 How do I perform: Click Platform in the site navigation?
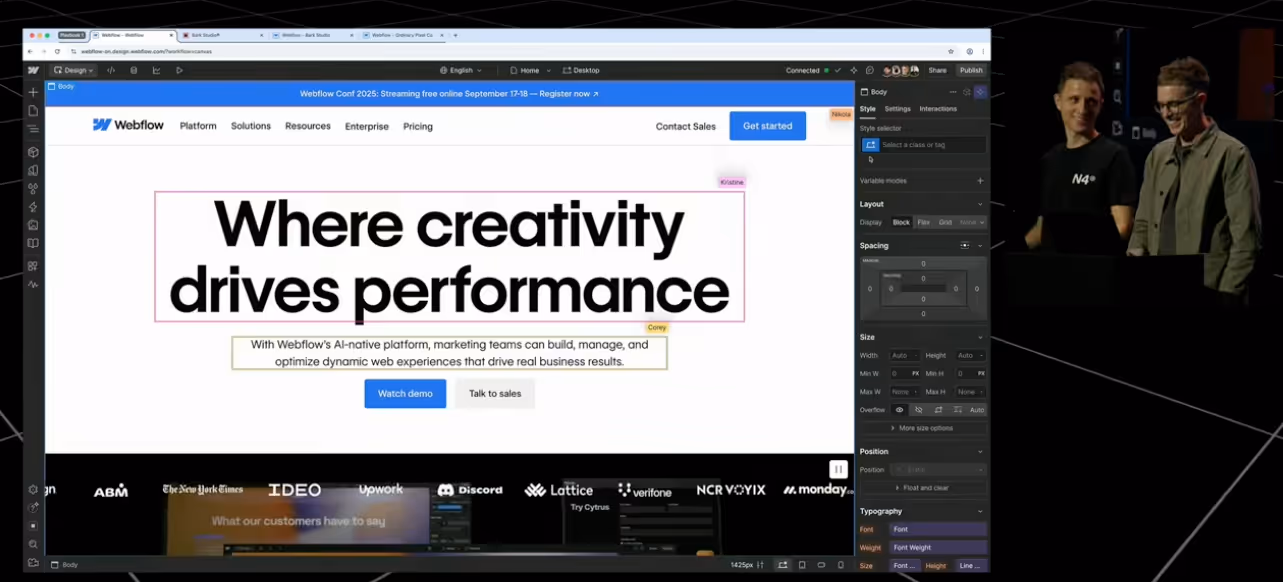[198, 126]
